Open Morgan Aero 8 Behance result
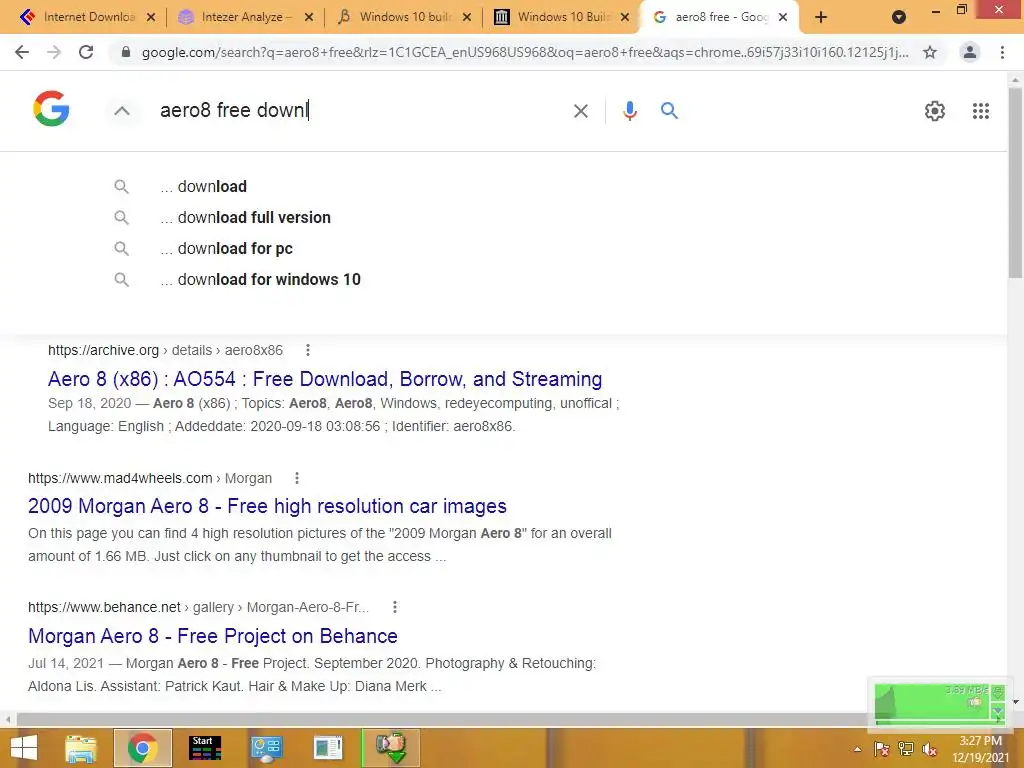1024x768 pixels. coord(213,636)
